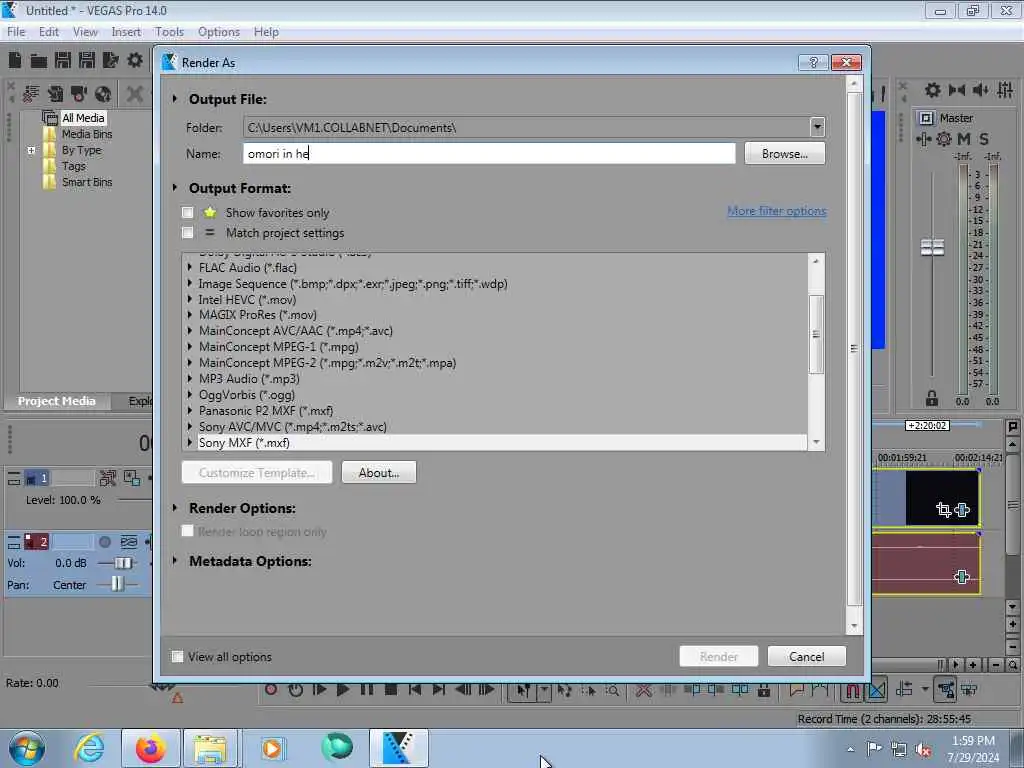The image size is (1024, 768).
Task: Toggle View all options checkbox
Action: (177, 656)
